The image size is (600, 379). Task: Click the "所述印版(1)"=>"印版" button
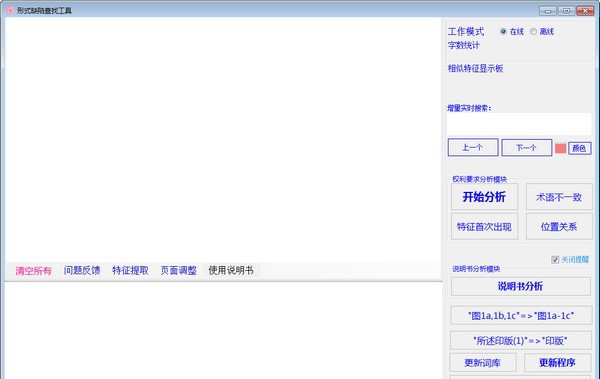point(520,340)
